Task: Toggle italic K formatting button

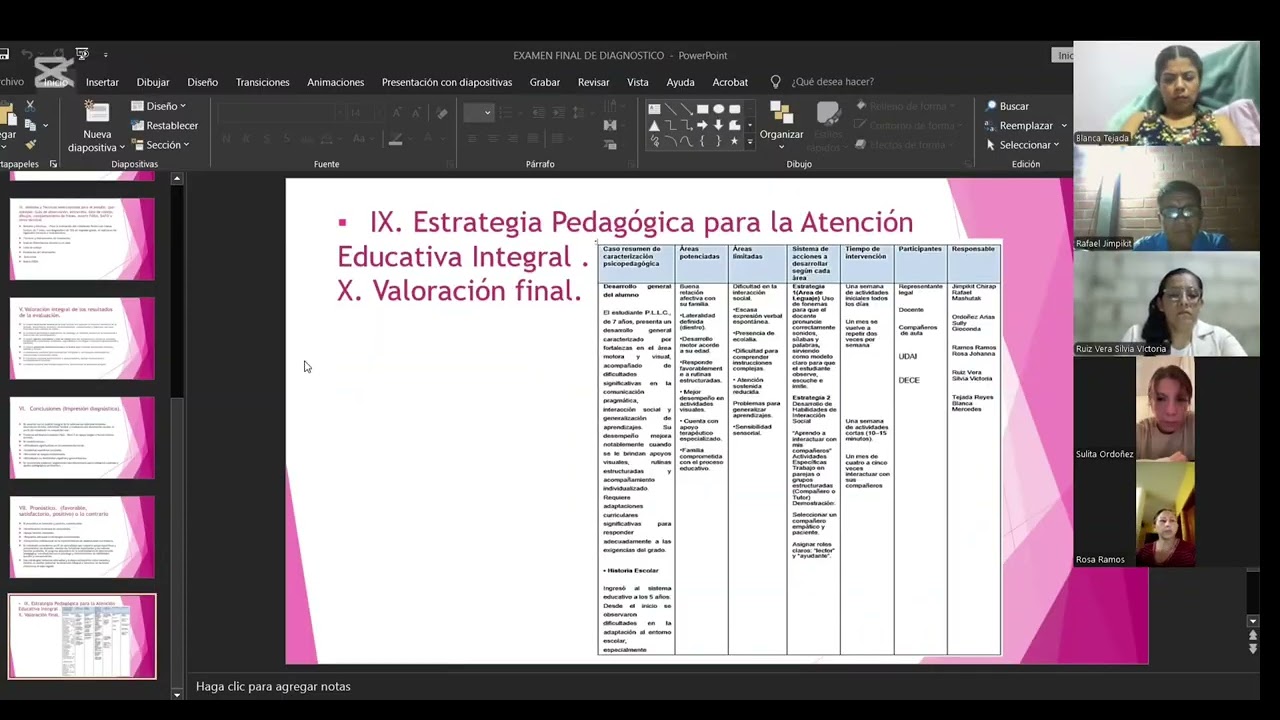Action: click(244, 138)
